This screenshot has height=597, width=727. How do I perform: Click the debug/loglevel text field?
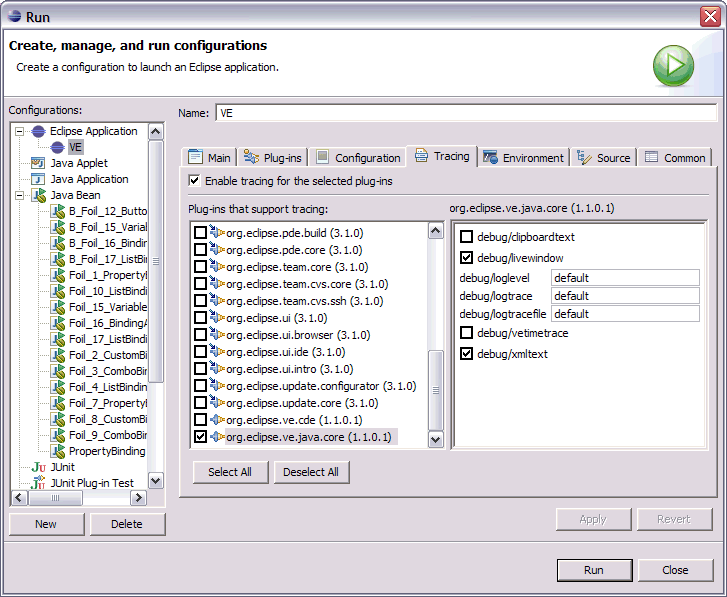pos(624,278)
